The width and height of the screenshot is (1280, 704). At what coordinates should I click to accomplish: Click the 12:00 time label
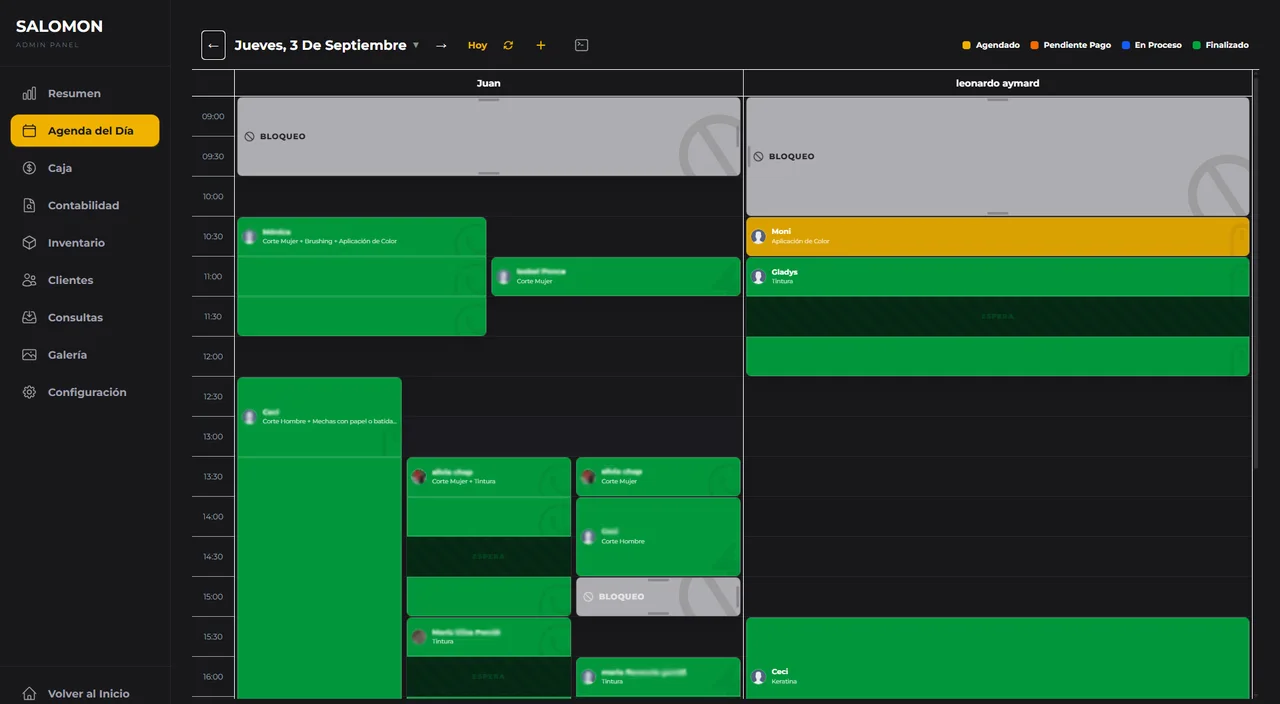tap(213, 356)
